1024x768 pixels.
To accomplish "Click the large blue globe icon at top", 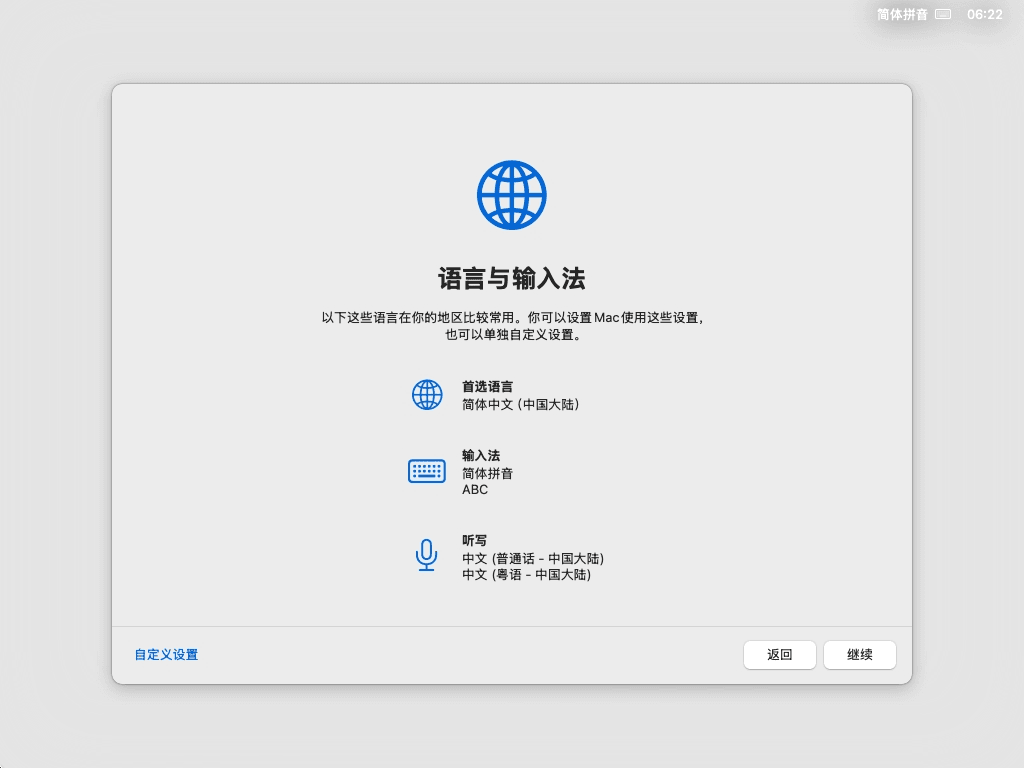I will tap(511, 195).
